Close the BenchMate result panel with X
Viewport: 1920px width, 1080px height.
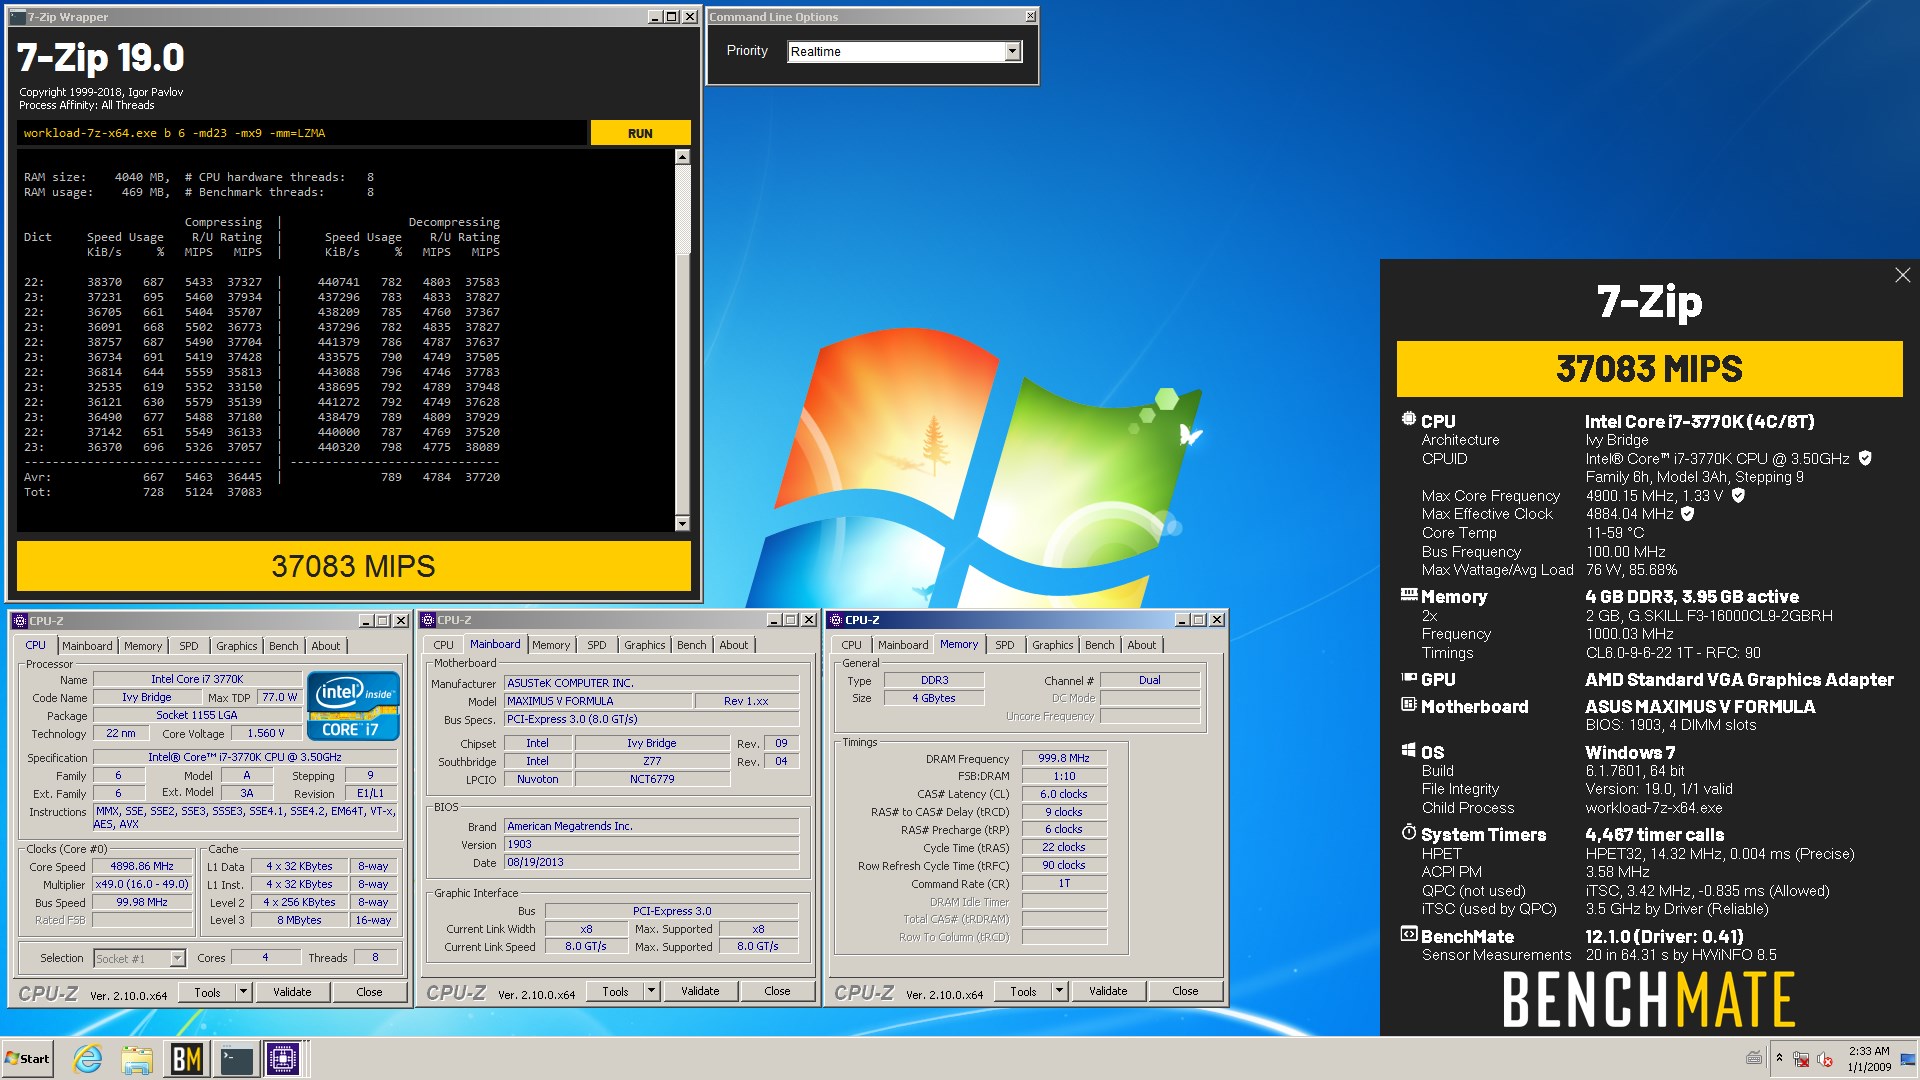pos(1902,275)
